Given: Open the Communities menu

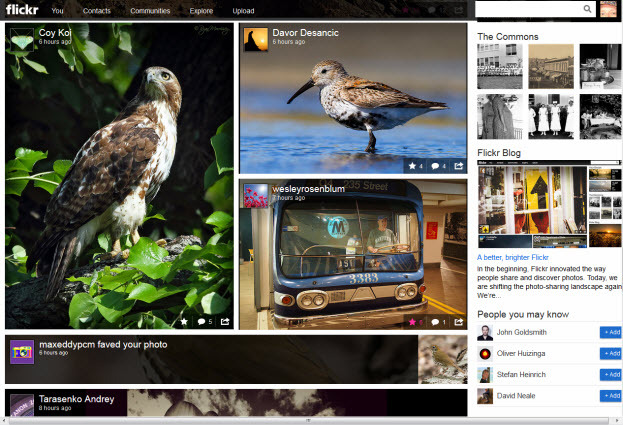Looking at the screenshot, I should (150, 11).
